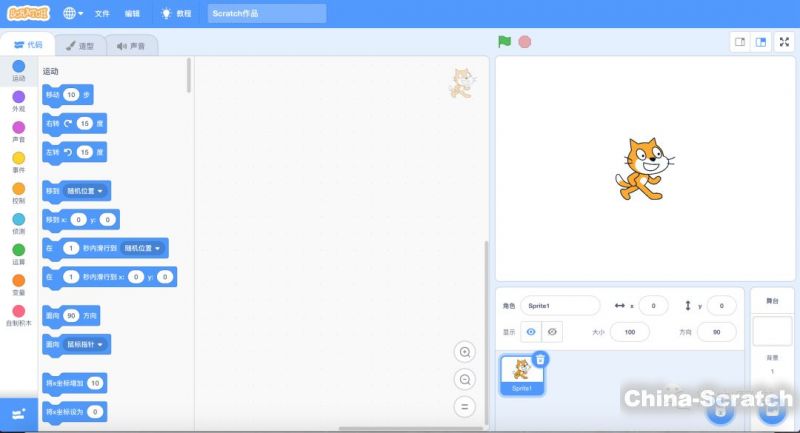Switch to small stage layout

741,42
